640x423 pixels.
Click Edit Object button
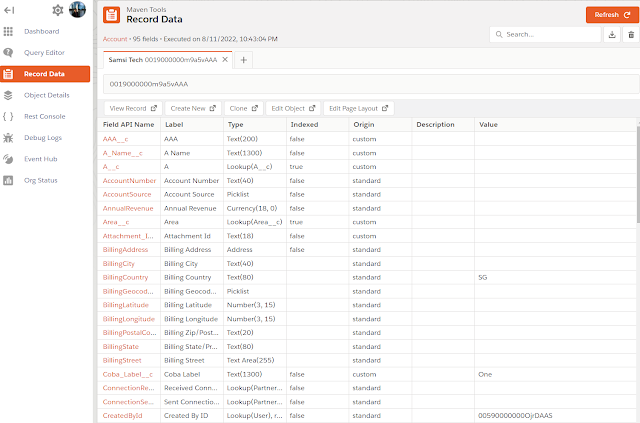pos(293,108)
